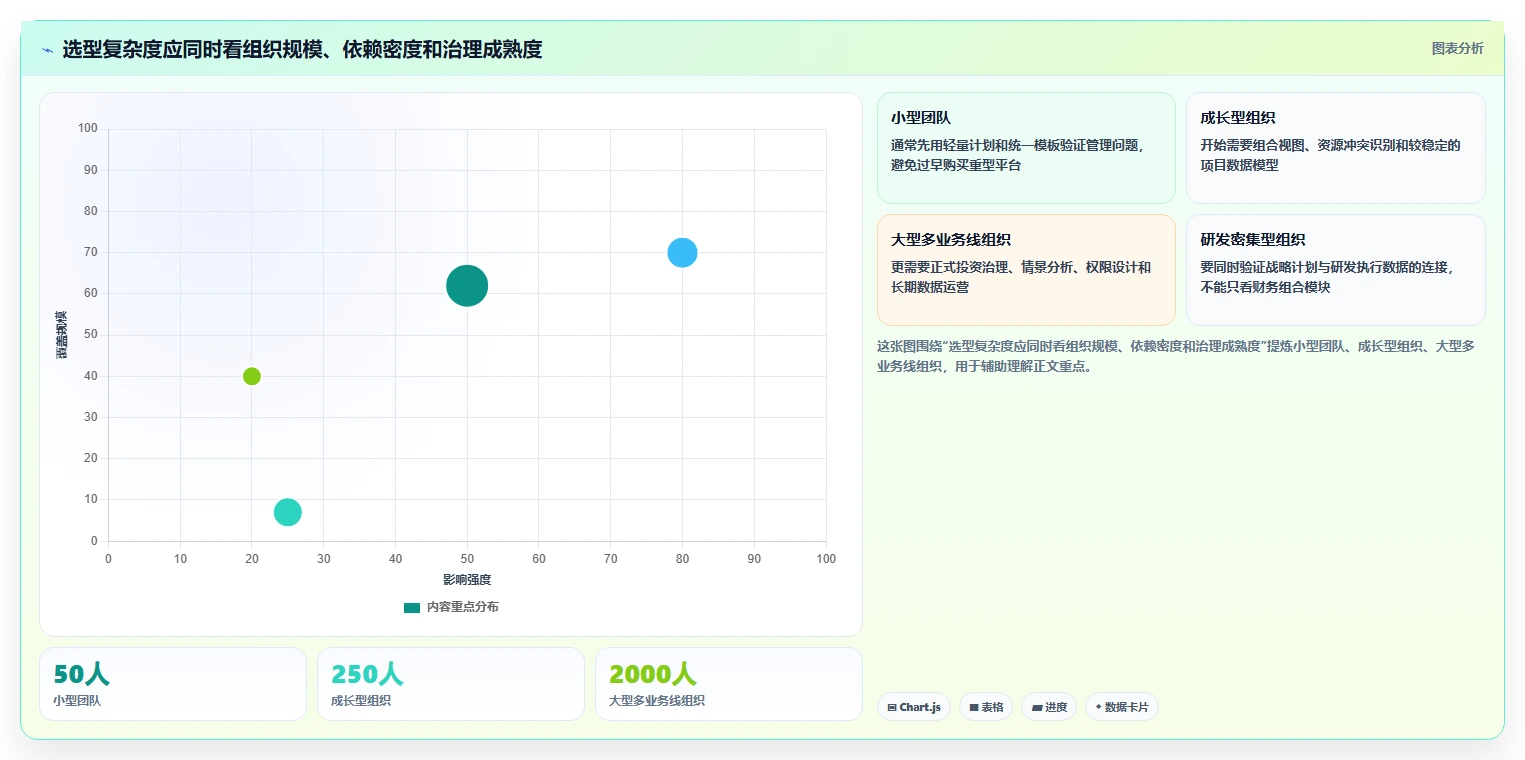1525x760 pixels.
Task: Click the 大型多业务线组织 caption under 2000人
Action: [657, 701]
